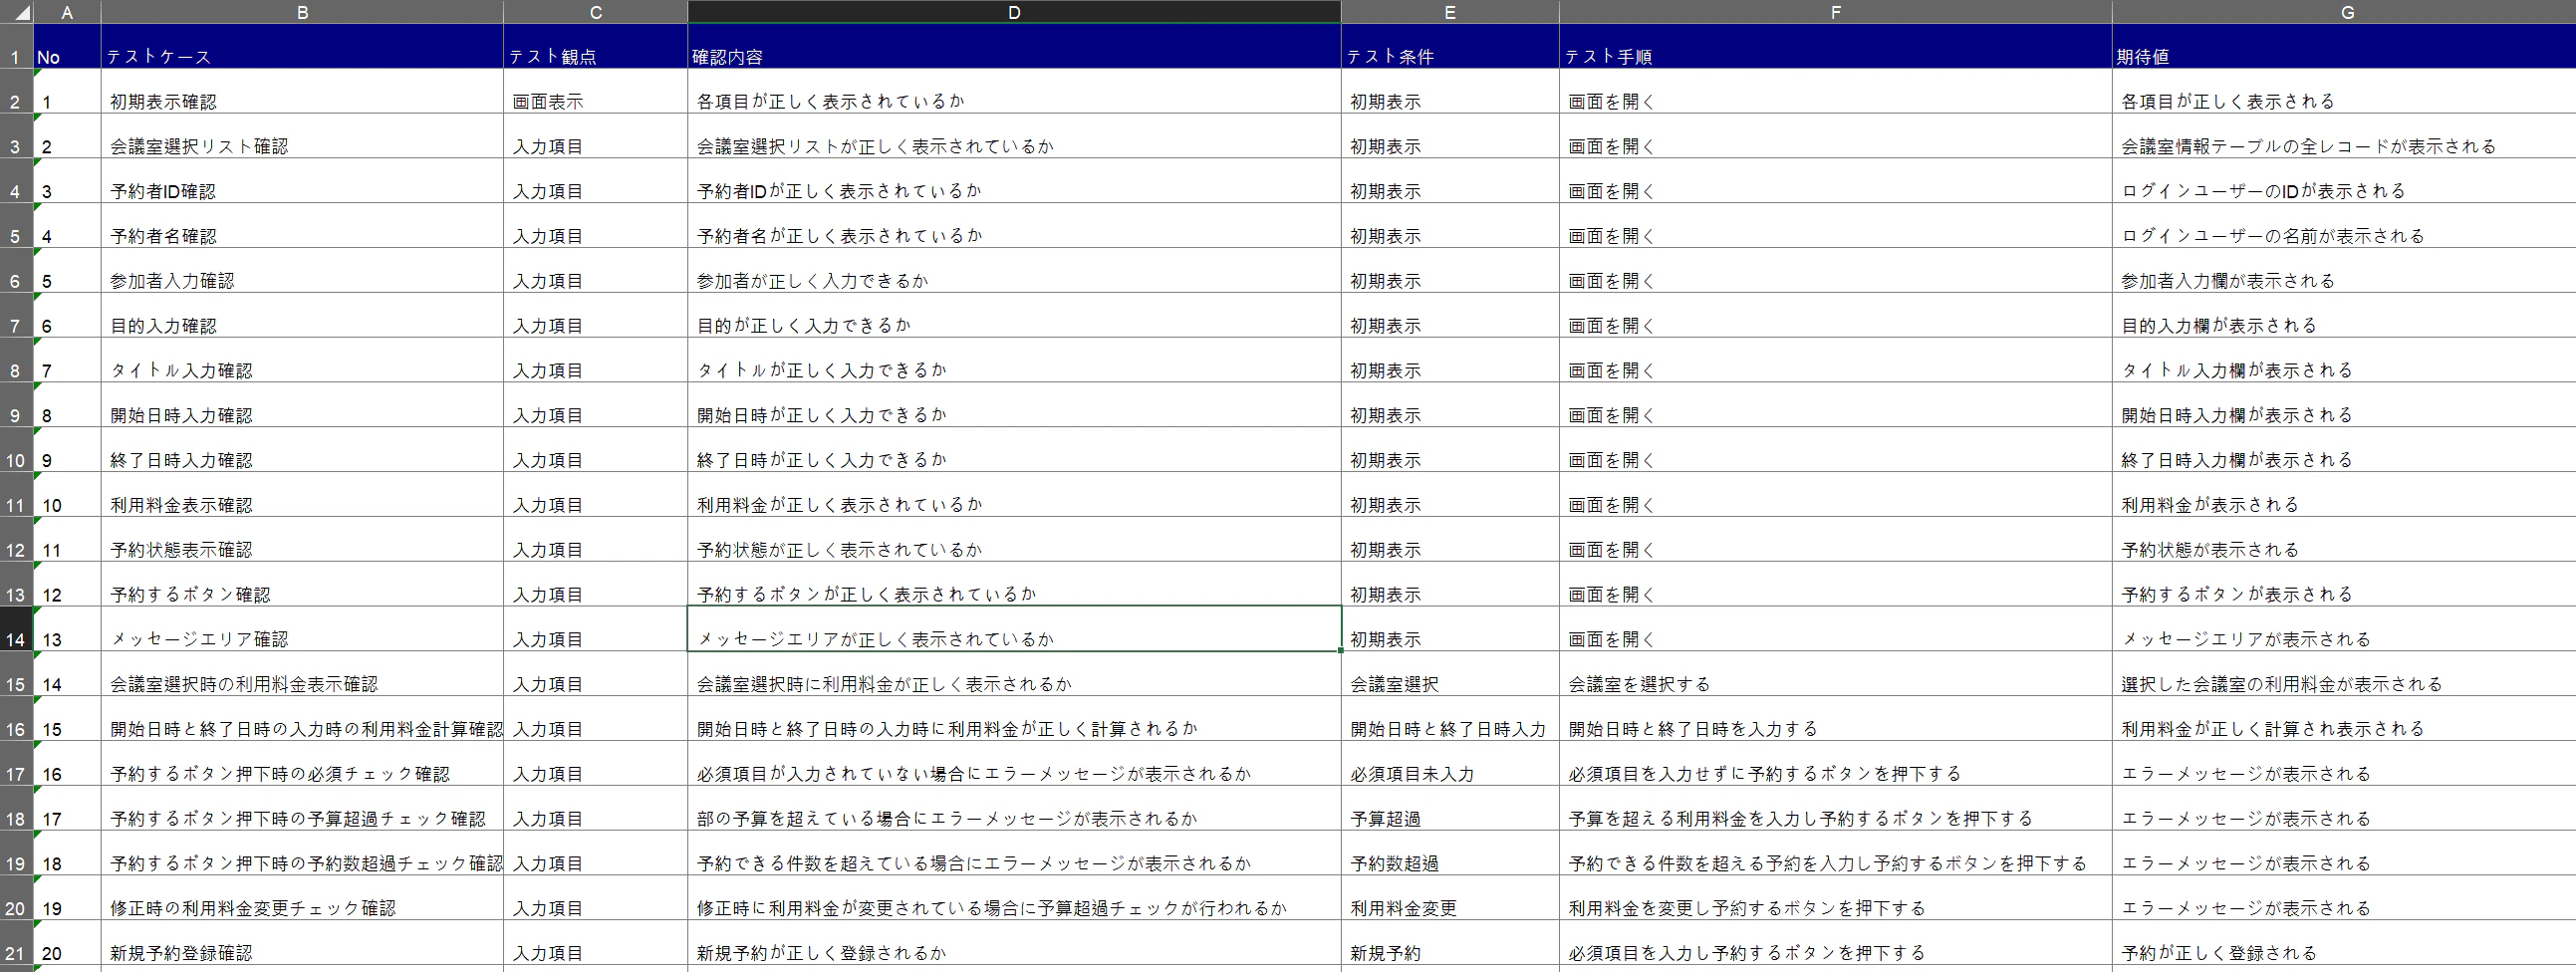Image resolution: width=2576 pixels, height=972 pixels.
Task: Select the row 14 header
Action: coord(16,629)
